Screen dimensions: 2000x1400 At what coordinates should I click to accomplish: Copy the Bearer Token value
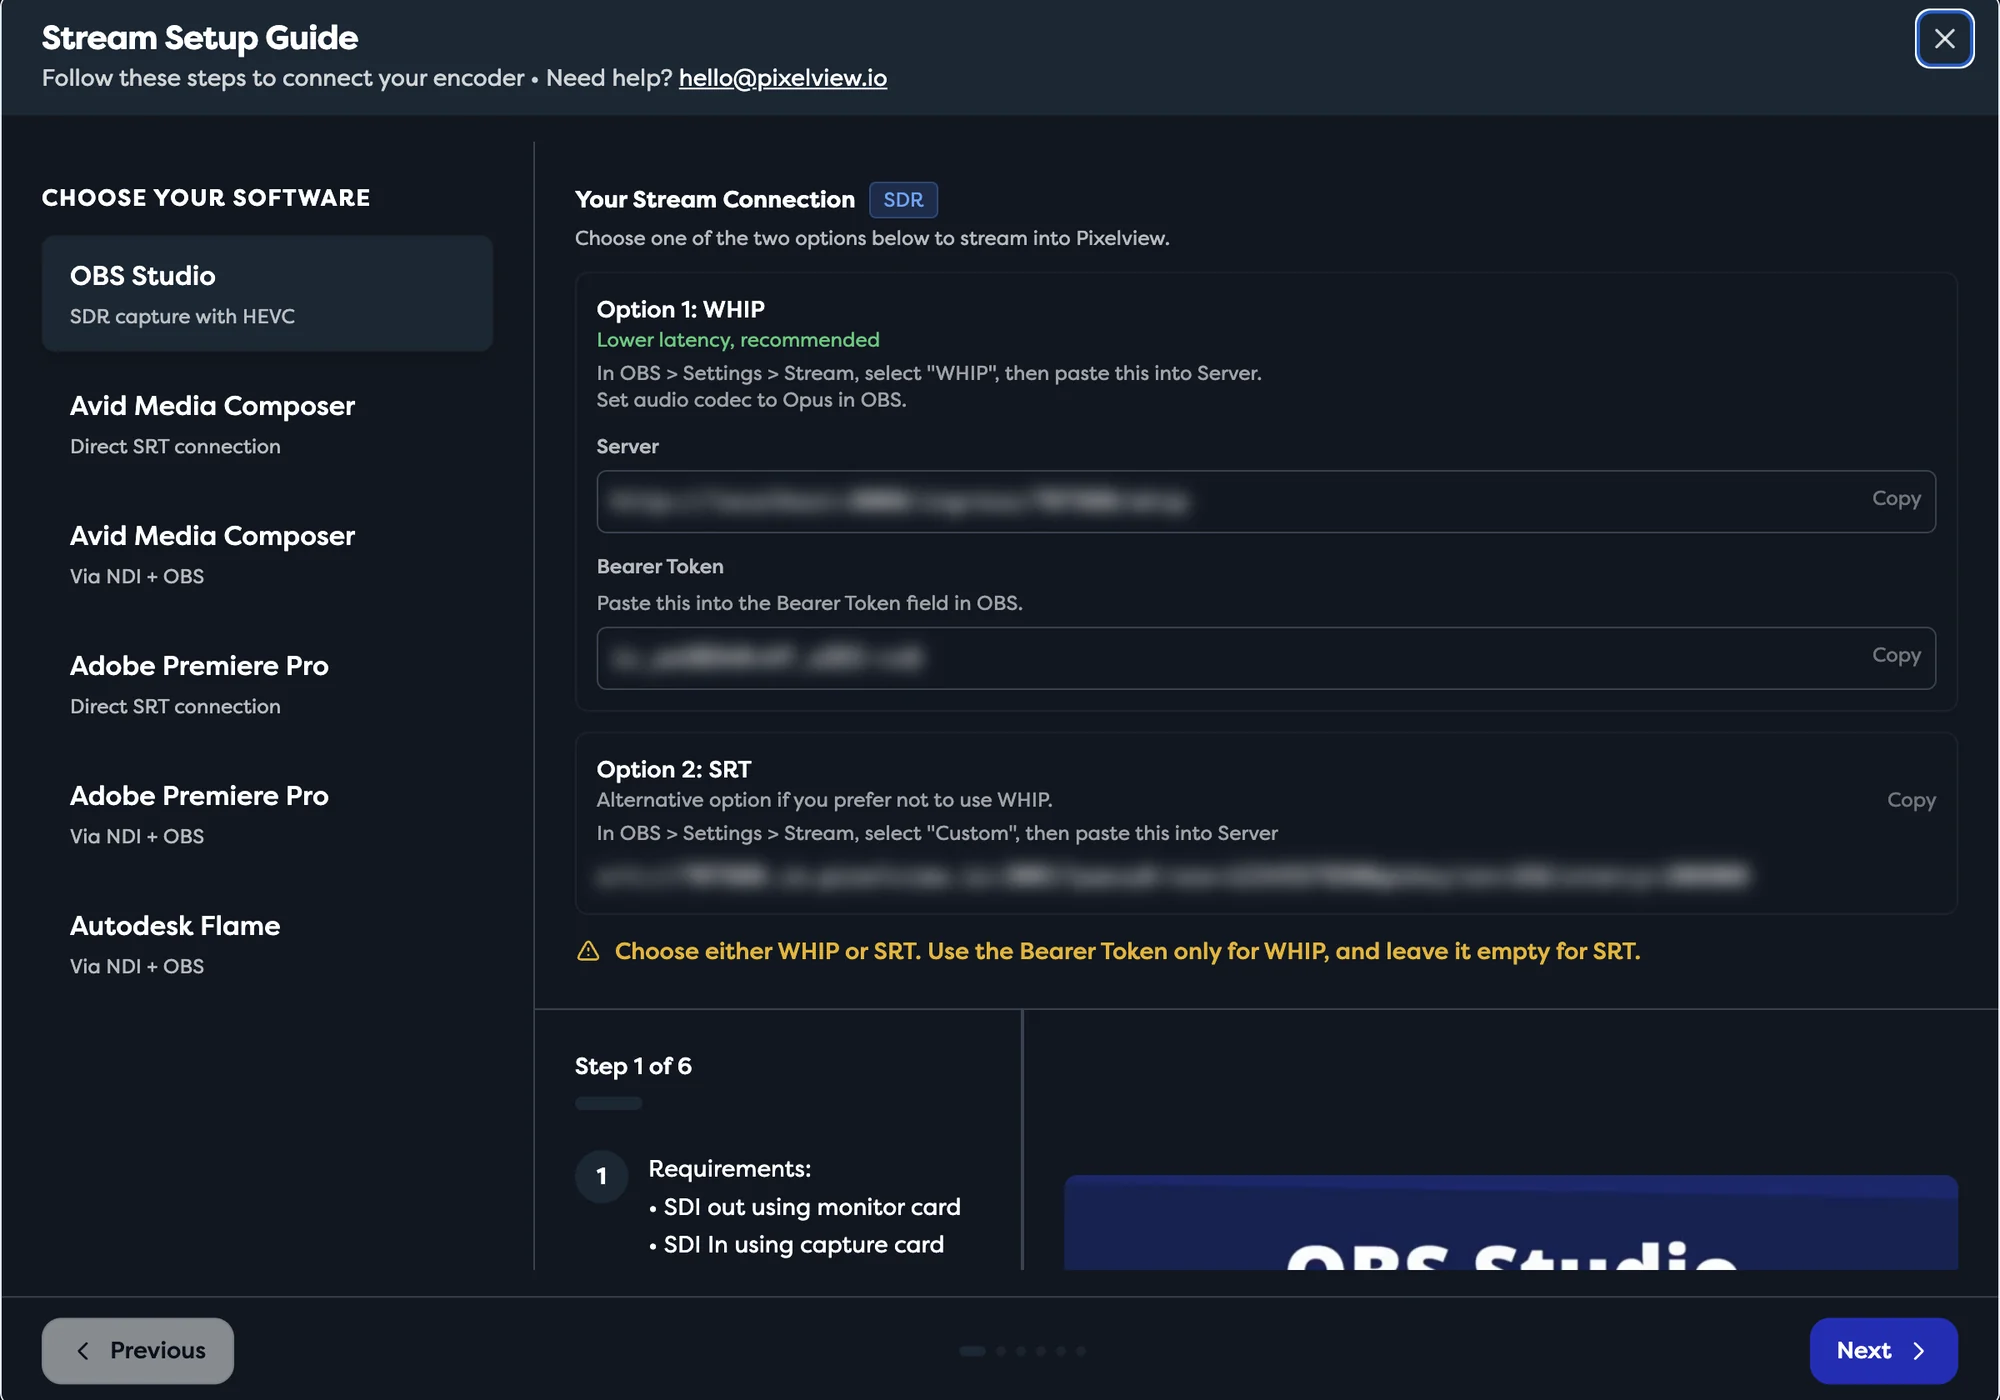(x=1896, y=655)
